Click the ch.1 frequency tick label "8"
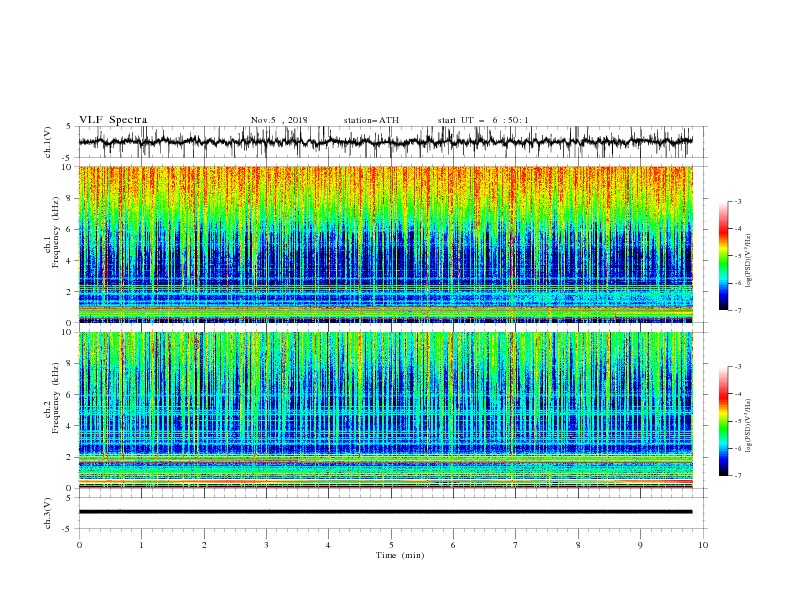Image resolution: width=792 pixels, height=612 pixels. (x=70, y=198)
